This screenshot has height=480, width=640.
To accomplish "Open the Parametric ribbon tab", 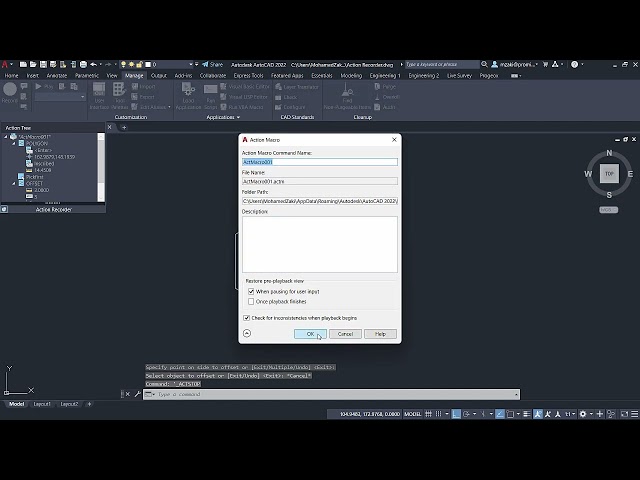I will (x=87, y=76).
